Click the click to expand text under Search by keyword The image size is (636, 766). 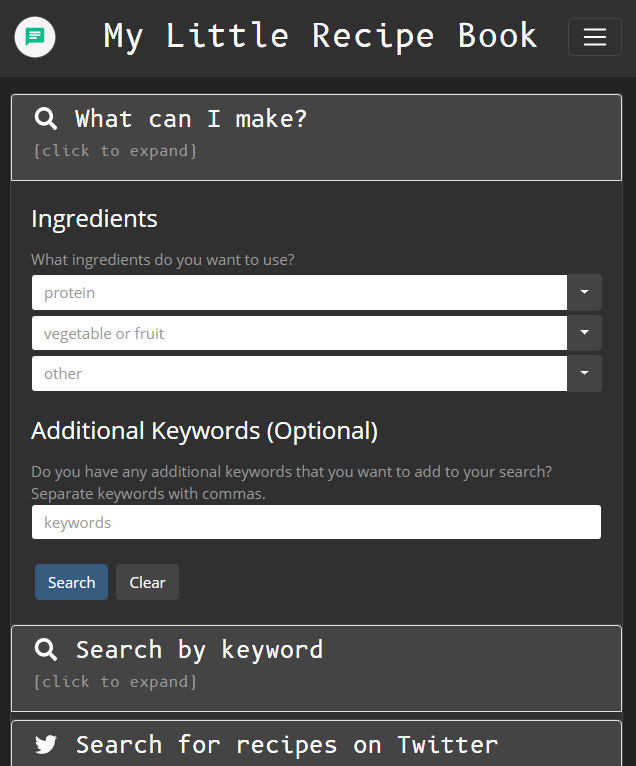pyautogui.click(x=115, y=681)
